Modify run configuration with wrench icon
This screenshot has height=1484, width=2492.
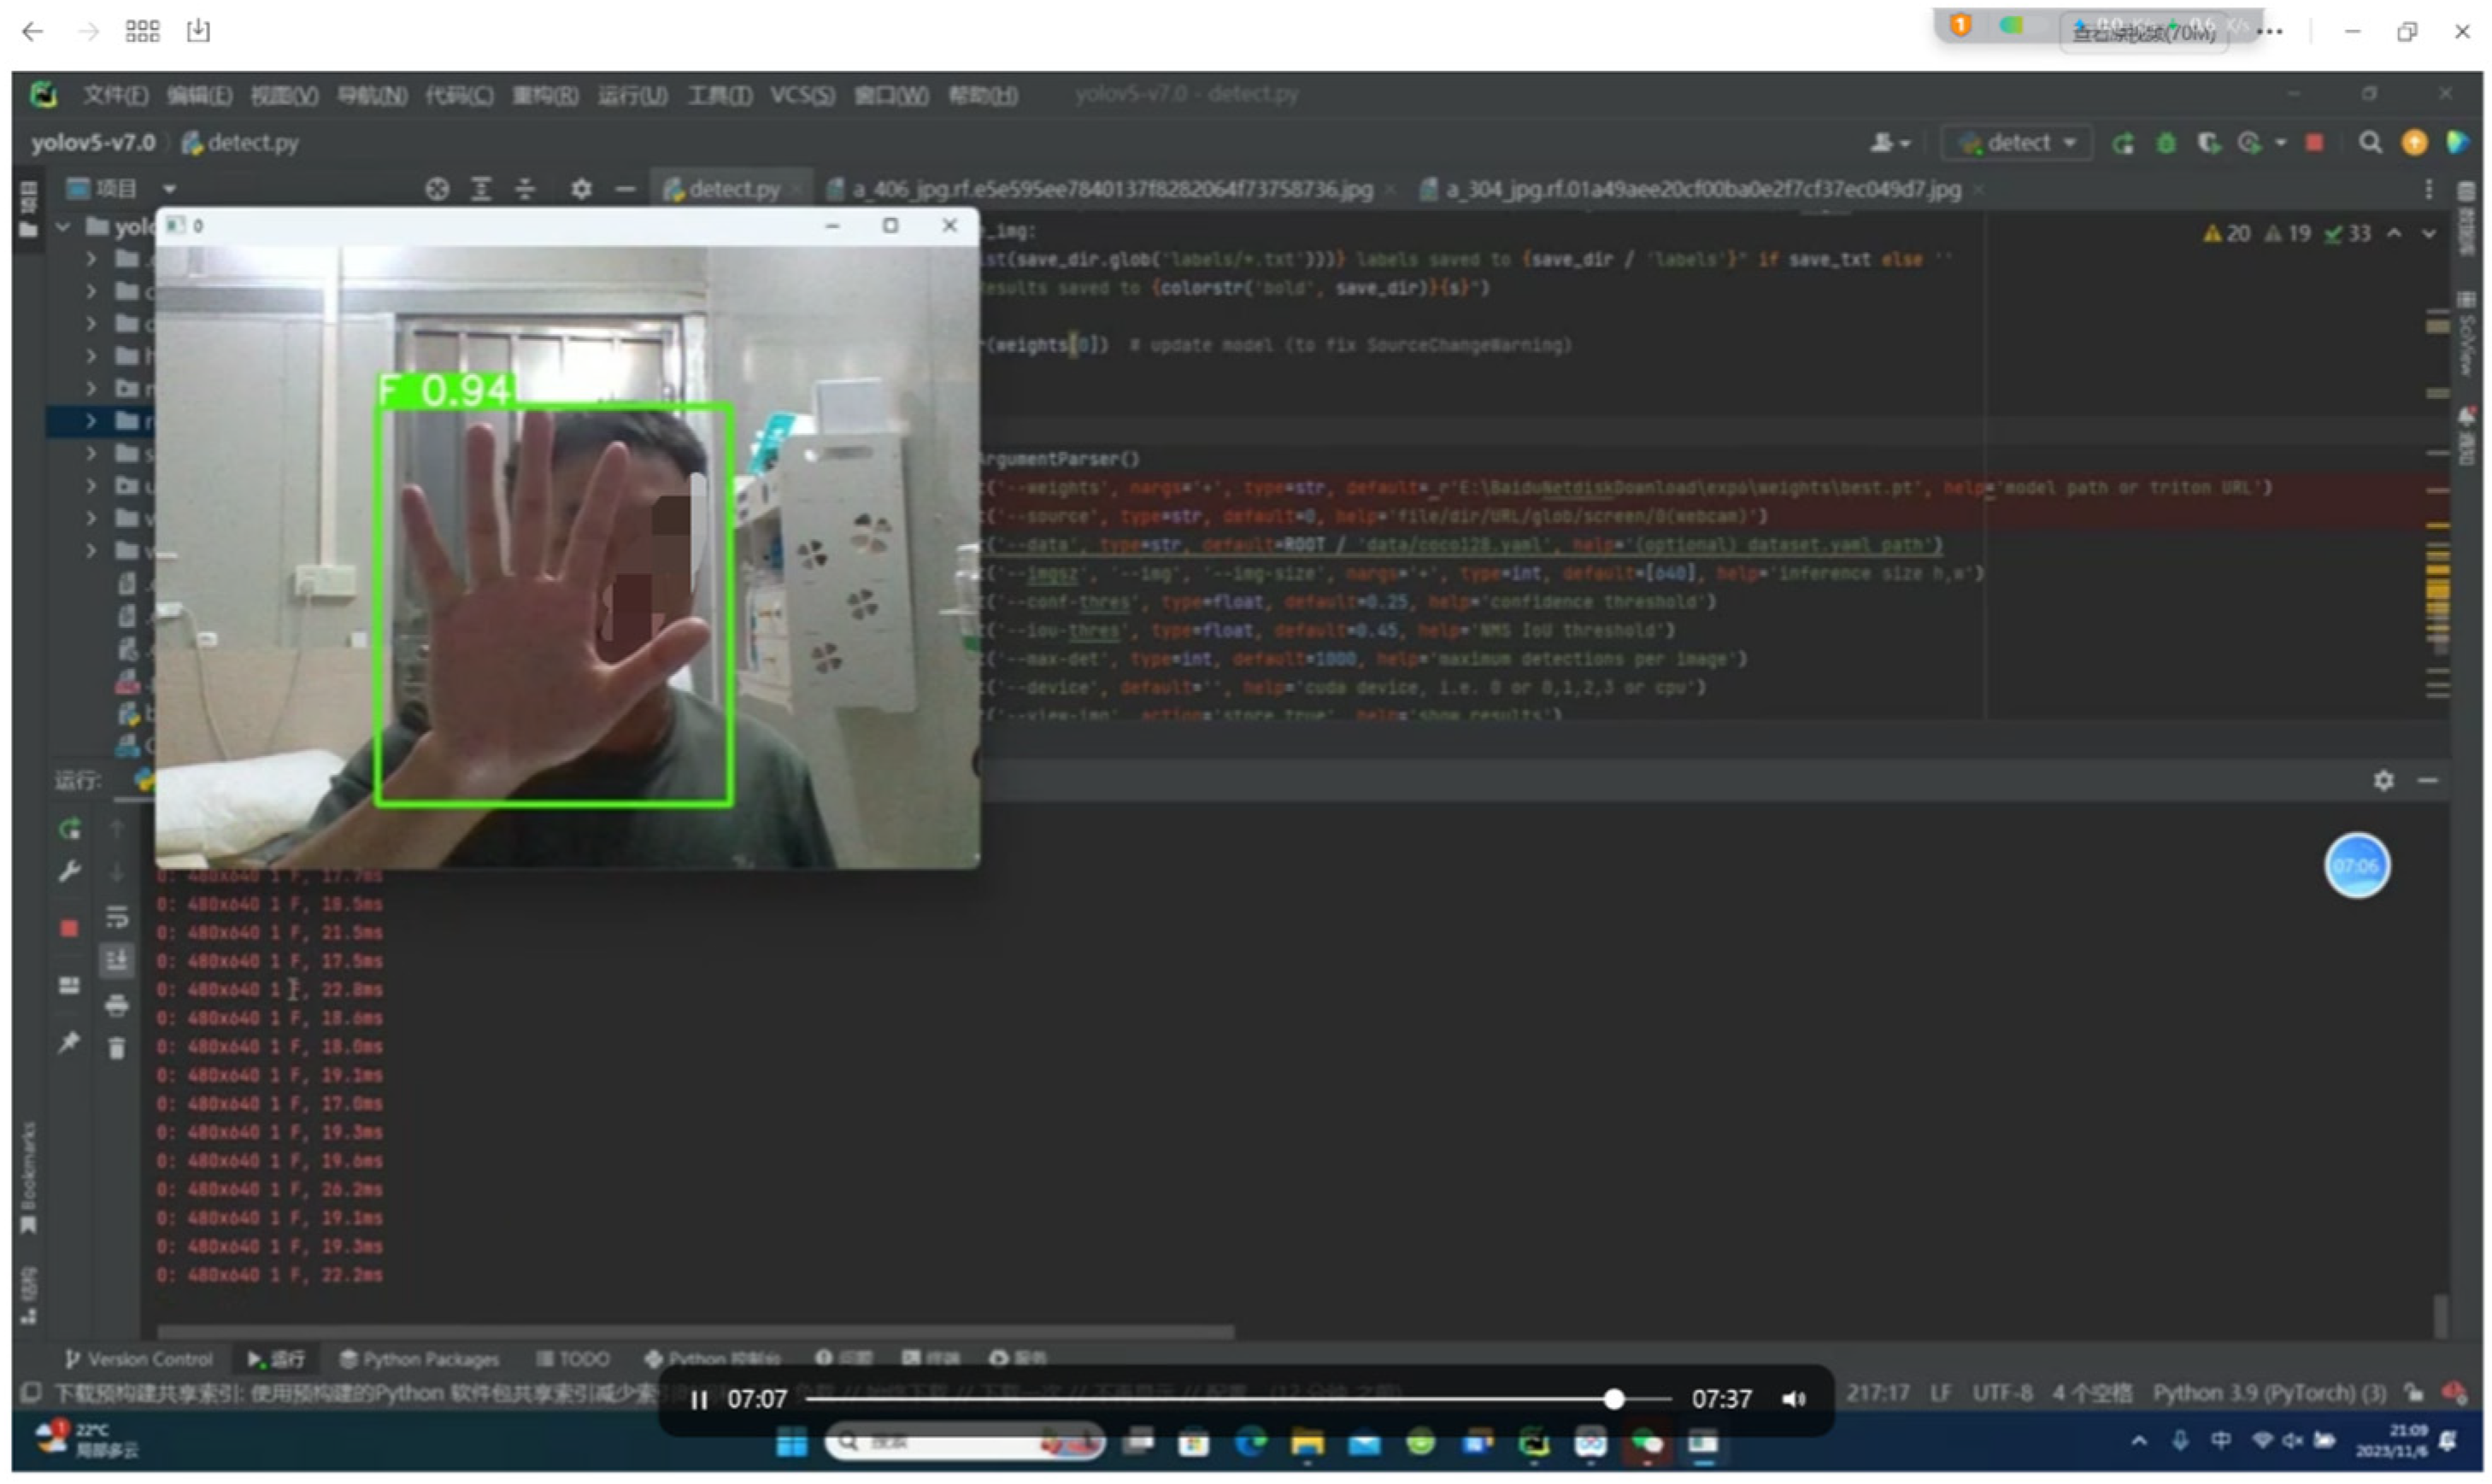coord(69,872)
